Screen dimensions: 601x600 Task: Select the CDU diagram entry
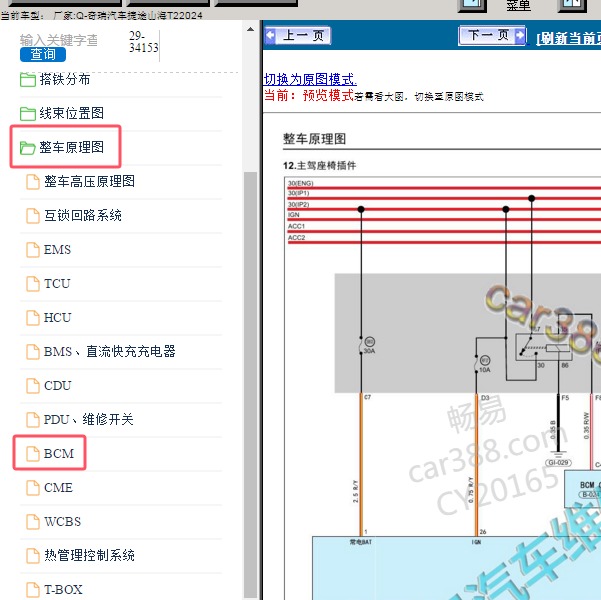[57, 385]
